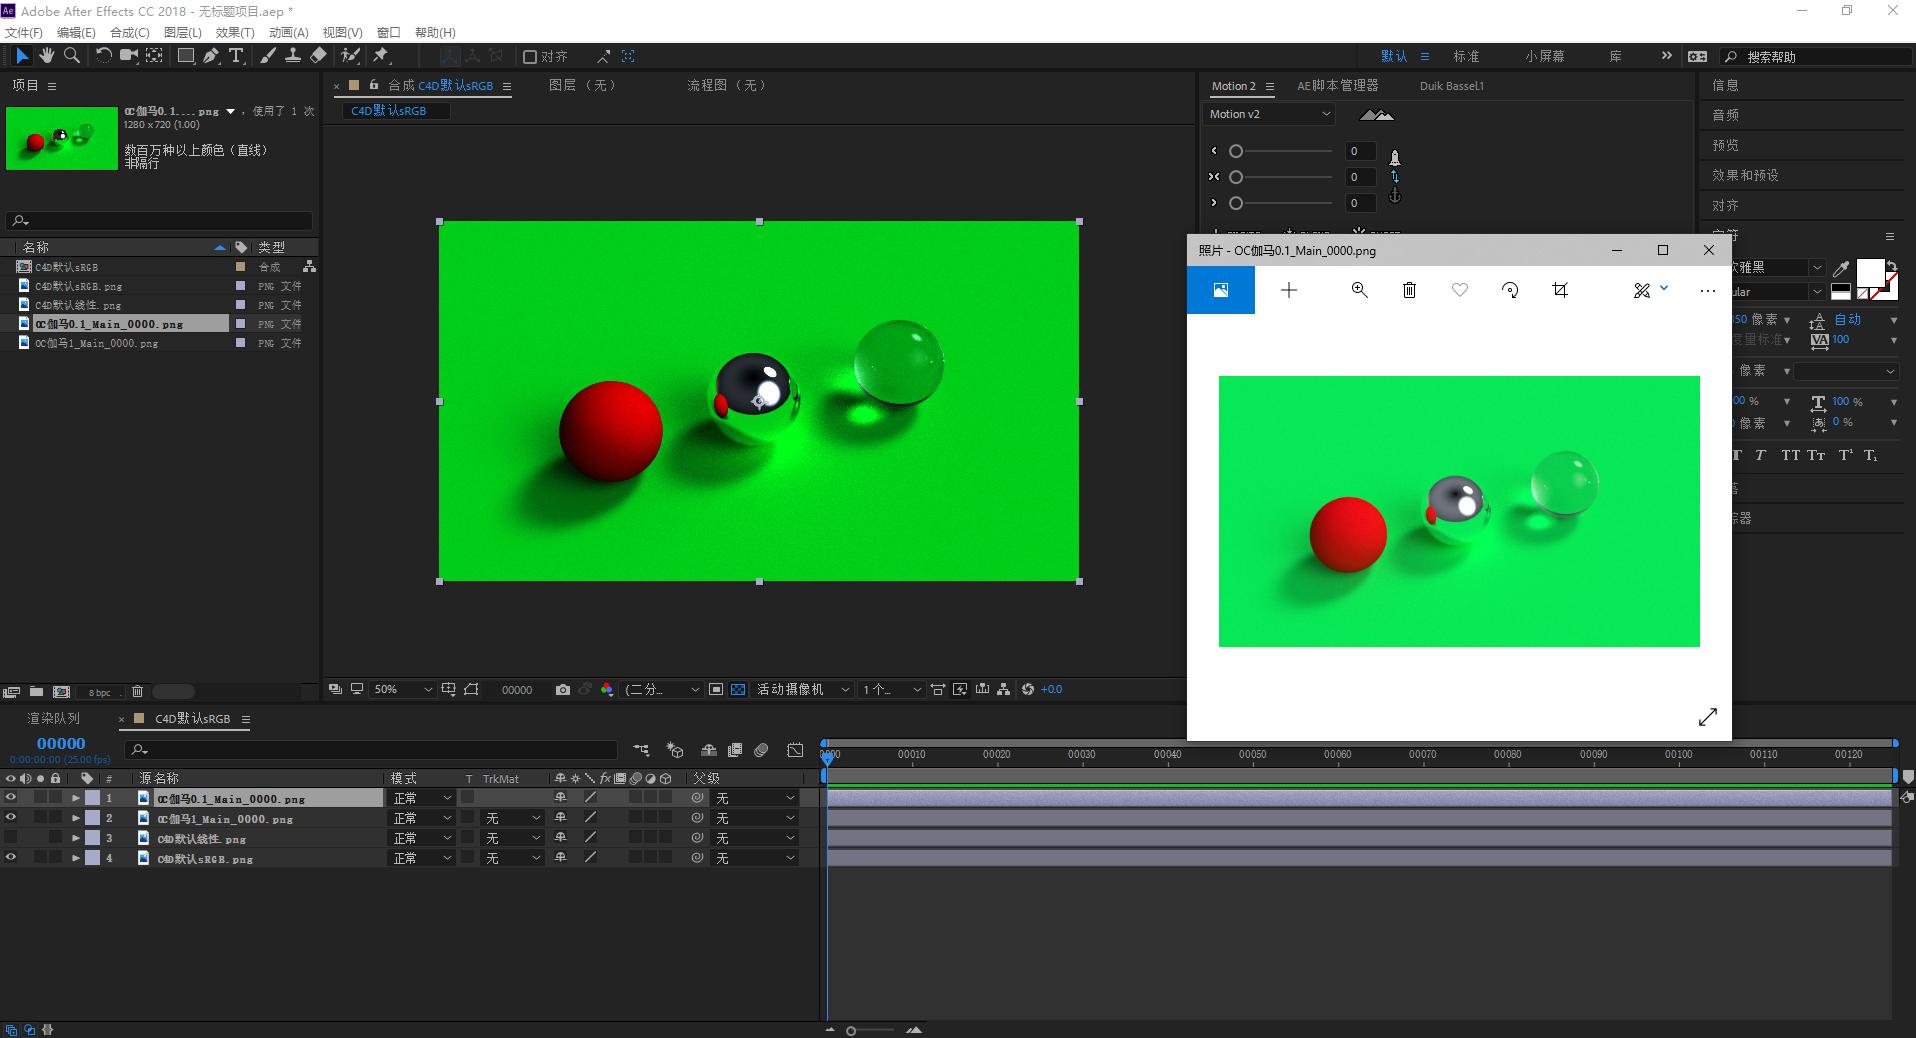Image resolution: width=1916 pixels, height=1038 pixels.
Task: Take a snapshot with camera icon
Action: pyautogui.click(x=563, y=690)
